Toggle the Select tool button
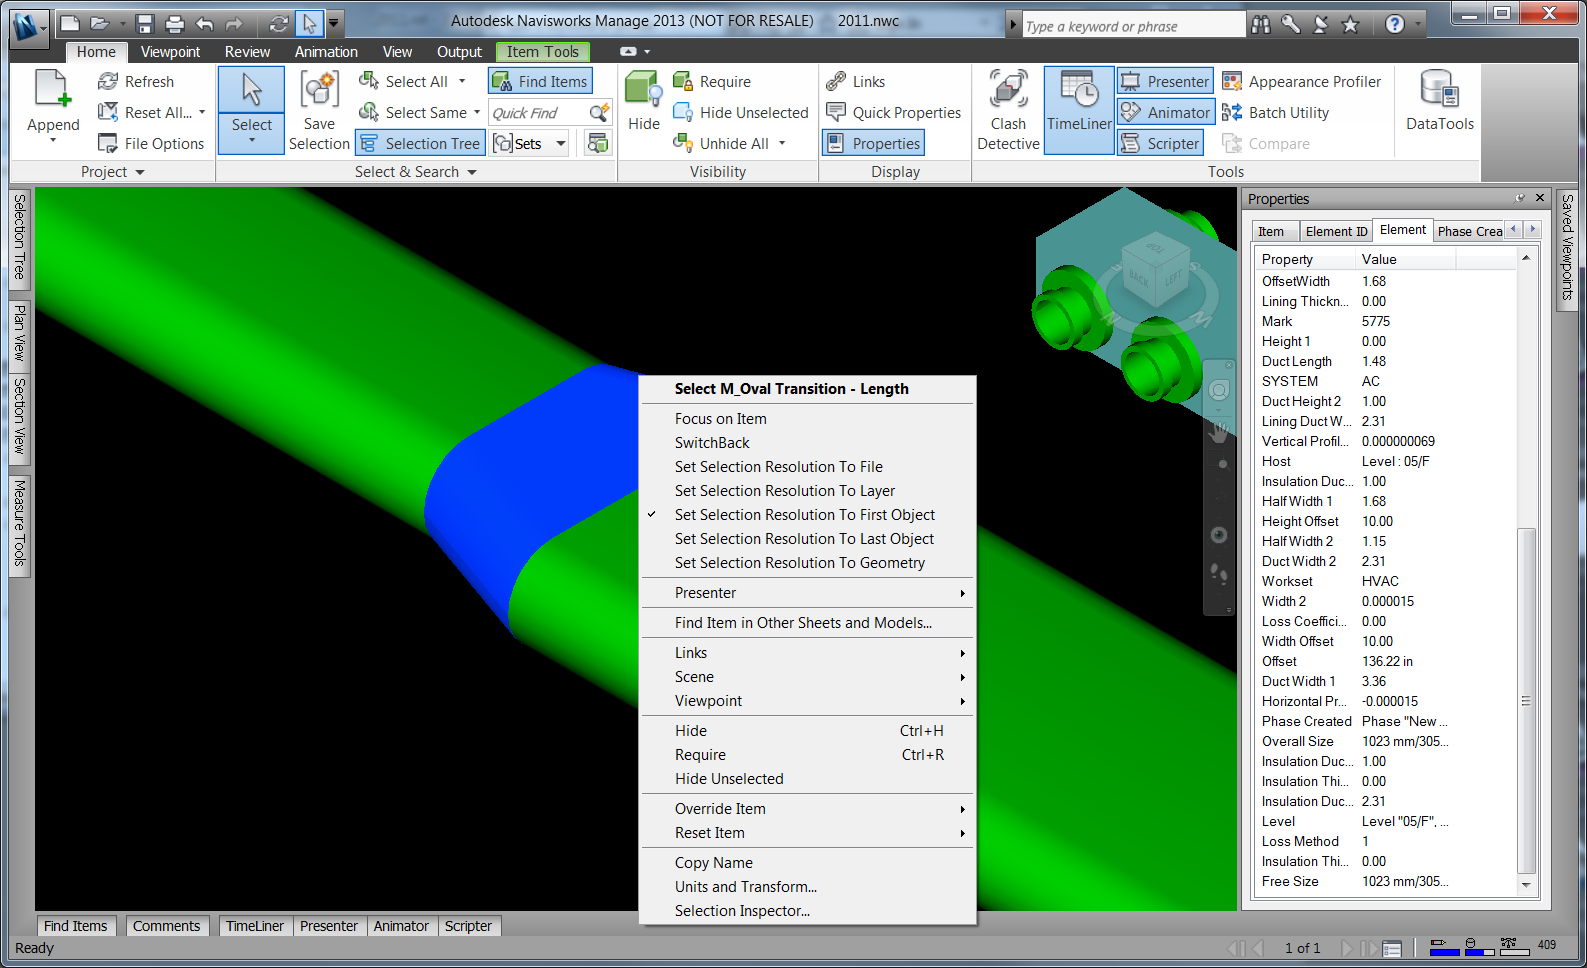The image size is (1587, 968). [x=251, y=110]
